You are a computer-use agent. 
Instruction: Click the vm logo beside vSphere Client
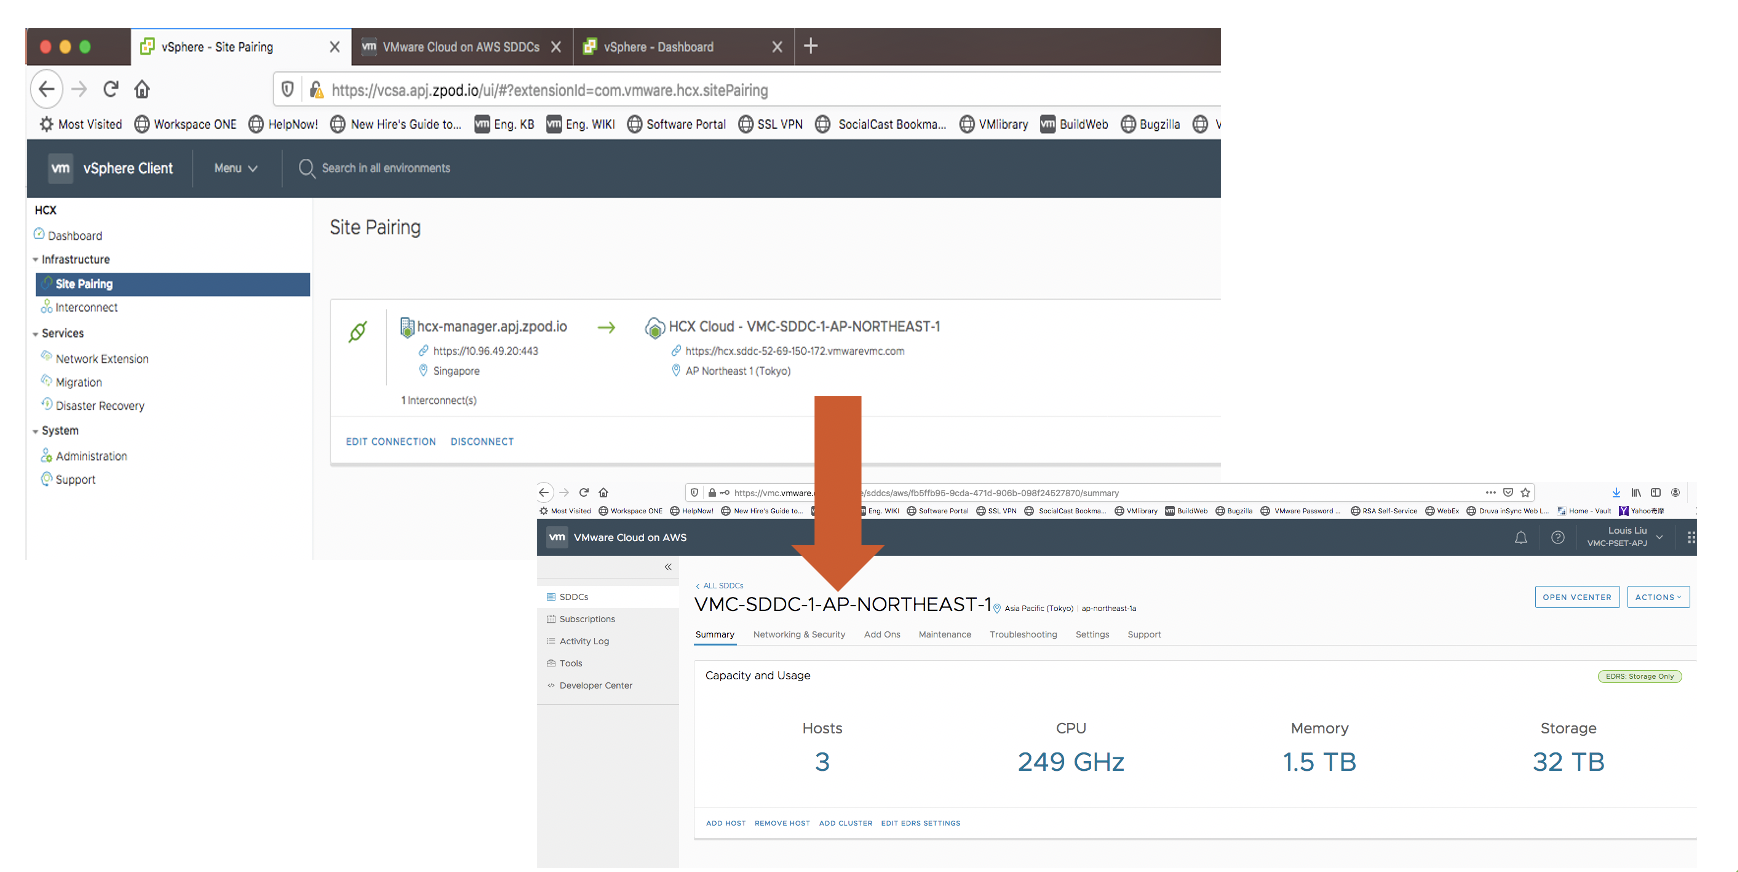pos(61,168)
